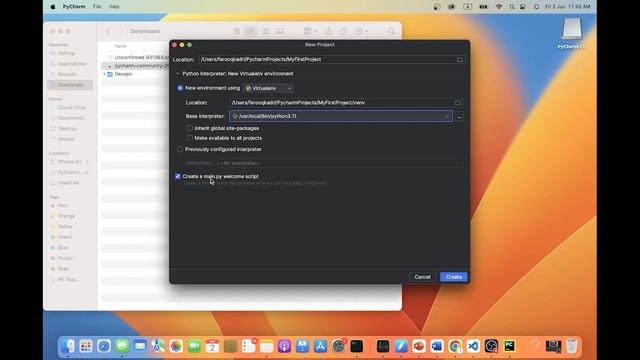This screenshot has width=640, height=360.
Task: Go back in Finder window
Action: [108, 31]
